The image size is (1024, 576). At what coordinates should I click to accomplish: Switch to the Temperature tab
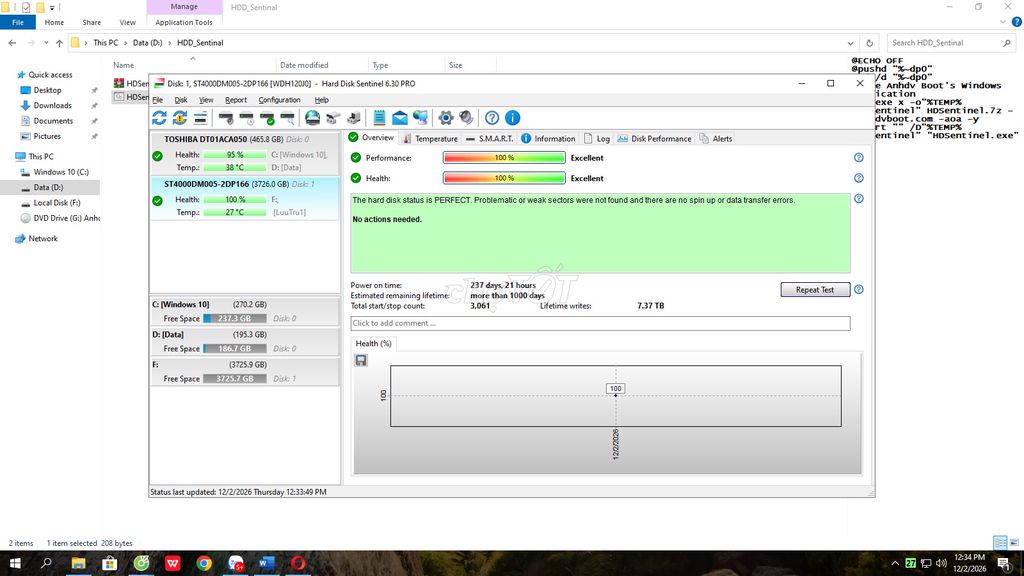point(430,138)
